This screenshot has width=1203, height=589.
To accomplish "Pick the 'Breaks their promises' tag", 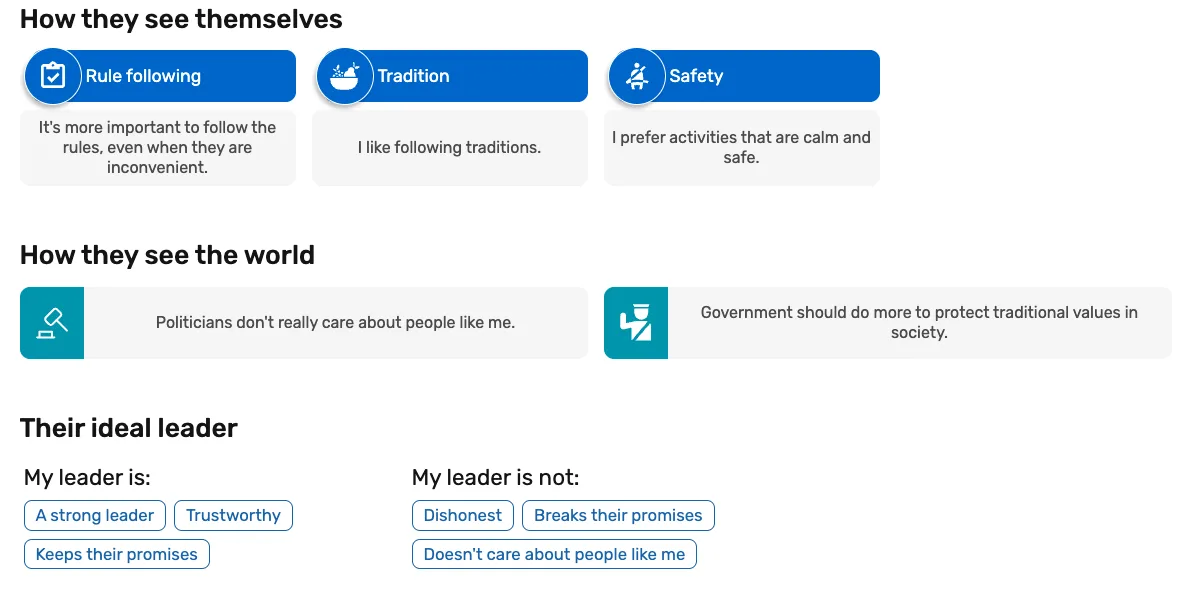I will [x=618, y=516].
